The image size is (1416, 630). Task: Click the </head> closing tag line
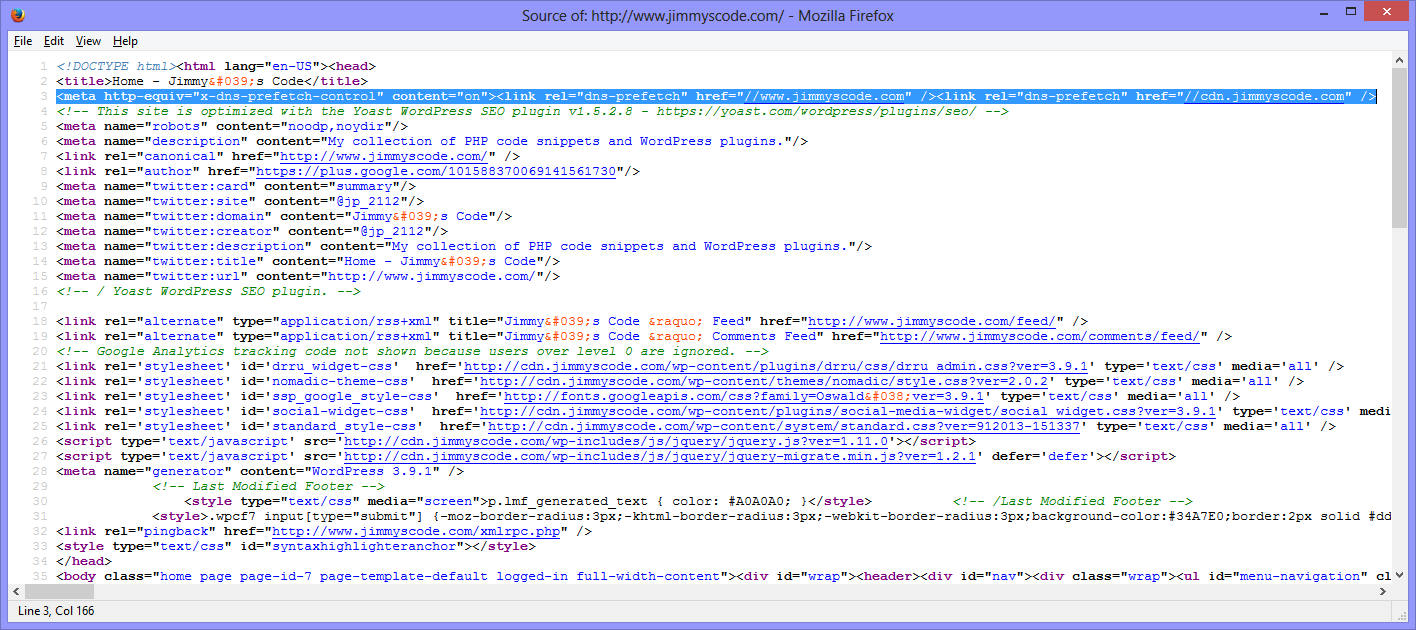84,561
